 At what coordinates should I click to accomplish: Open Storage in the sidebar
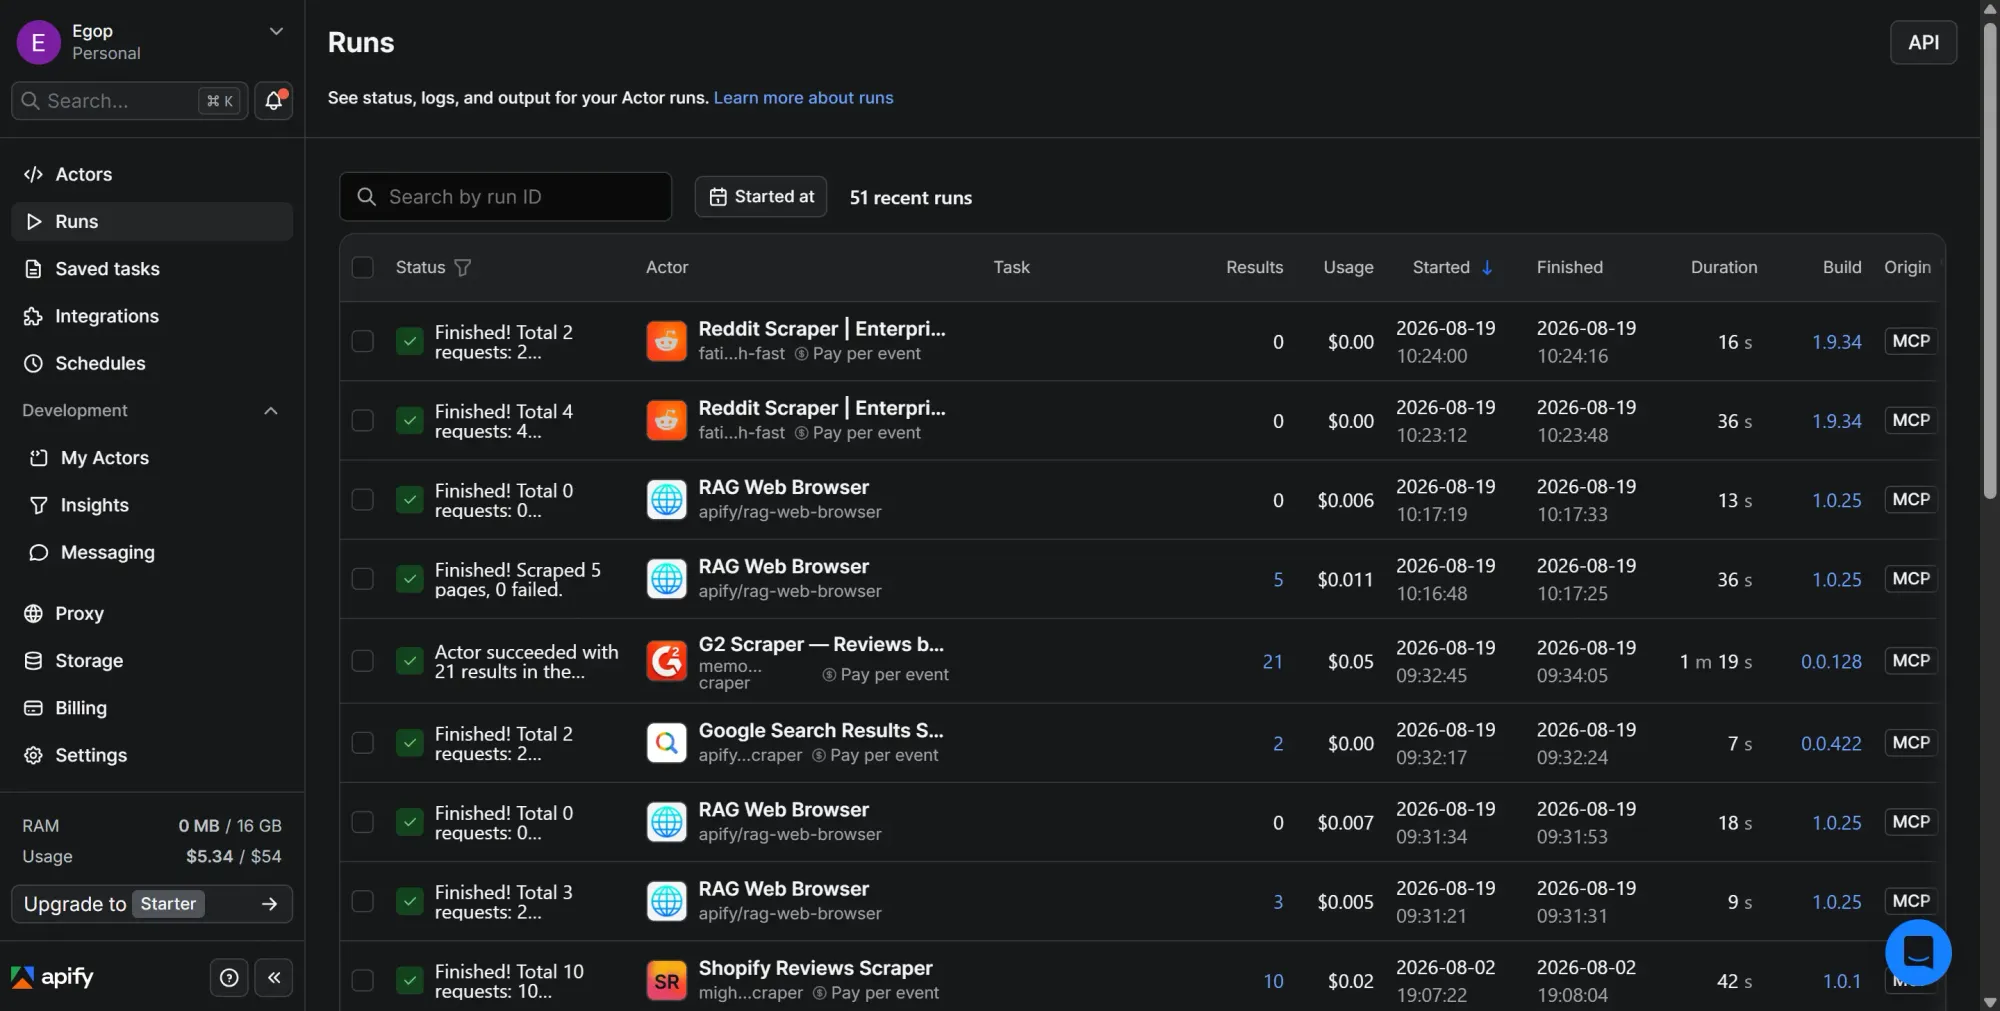(x=152, y=661)
